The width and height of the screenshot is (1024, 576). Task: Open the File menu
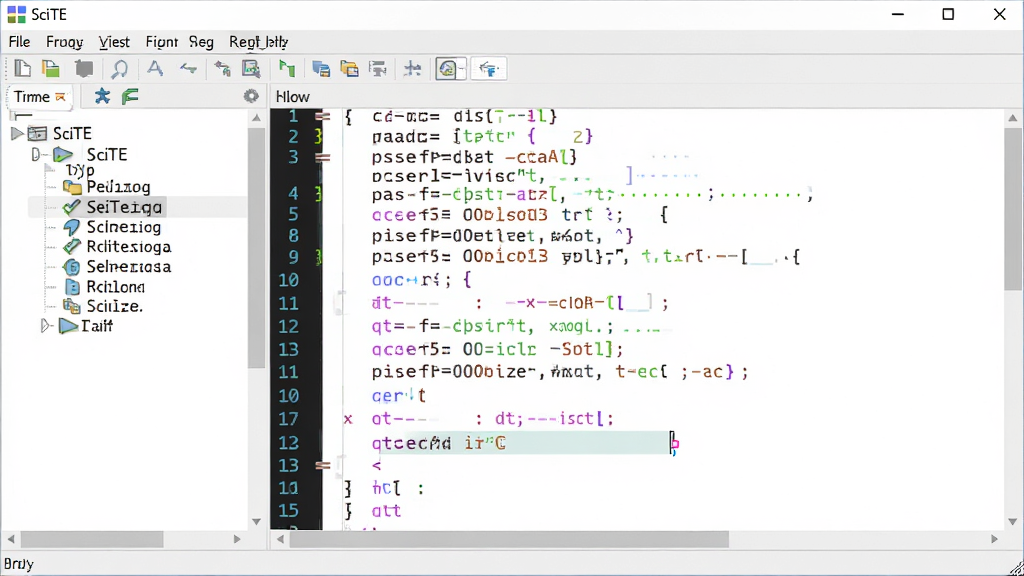coord(20,42)
